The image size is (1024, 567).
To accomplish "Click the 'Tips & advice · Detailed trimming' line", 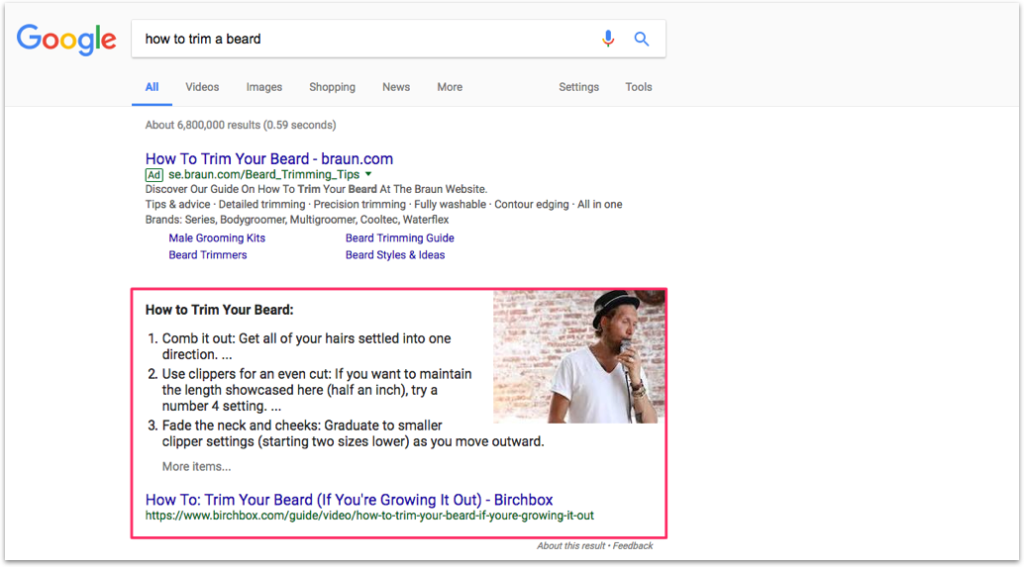I will click(383, 204).
